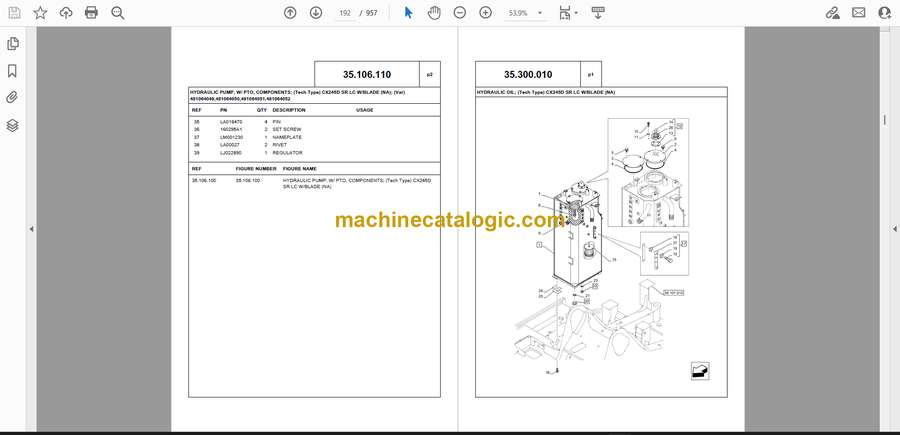This screenshot has height=435, width=900.
Task: Go to the previous page
Action: coord(290,13)
